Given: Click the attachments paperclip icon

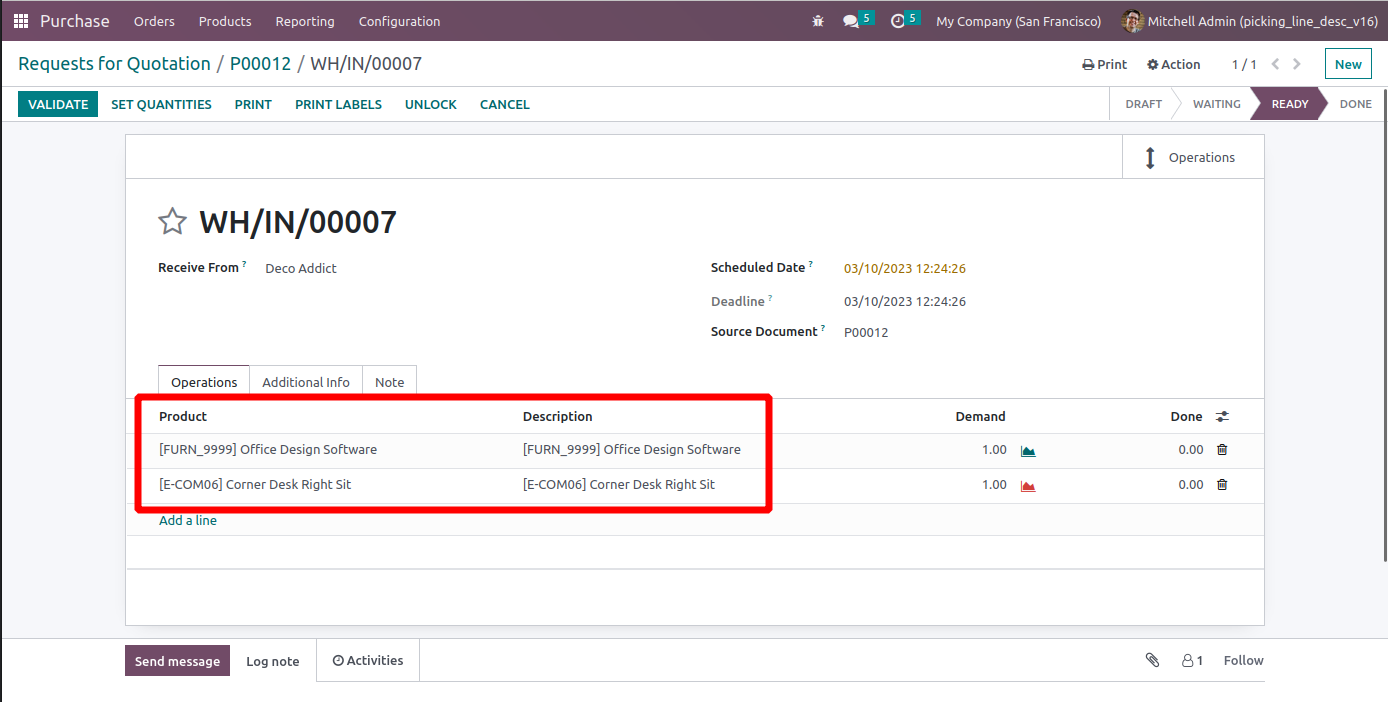Looking at the screenshot, I should coord(1152,660).
